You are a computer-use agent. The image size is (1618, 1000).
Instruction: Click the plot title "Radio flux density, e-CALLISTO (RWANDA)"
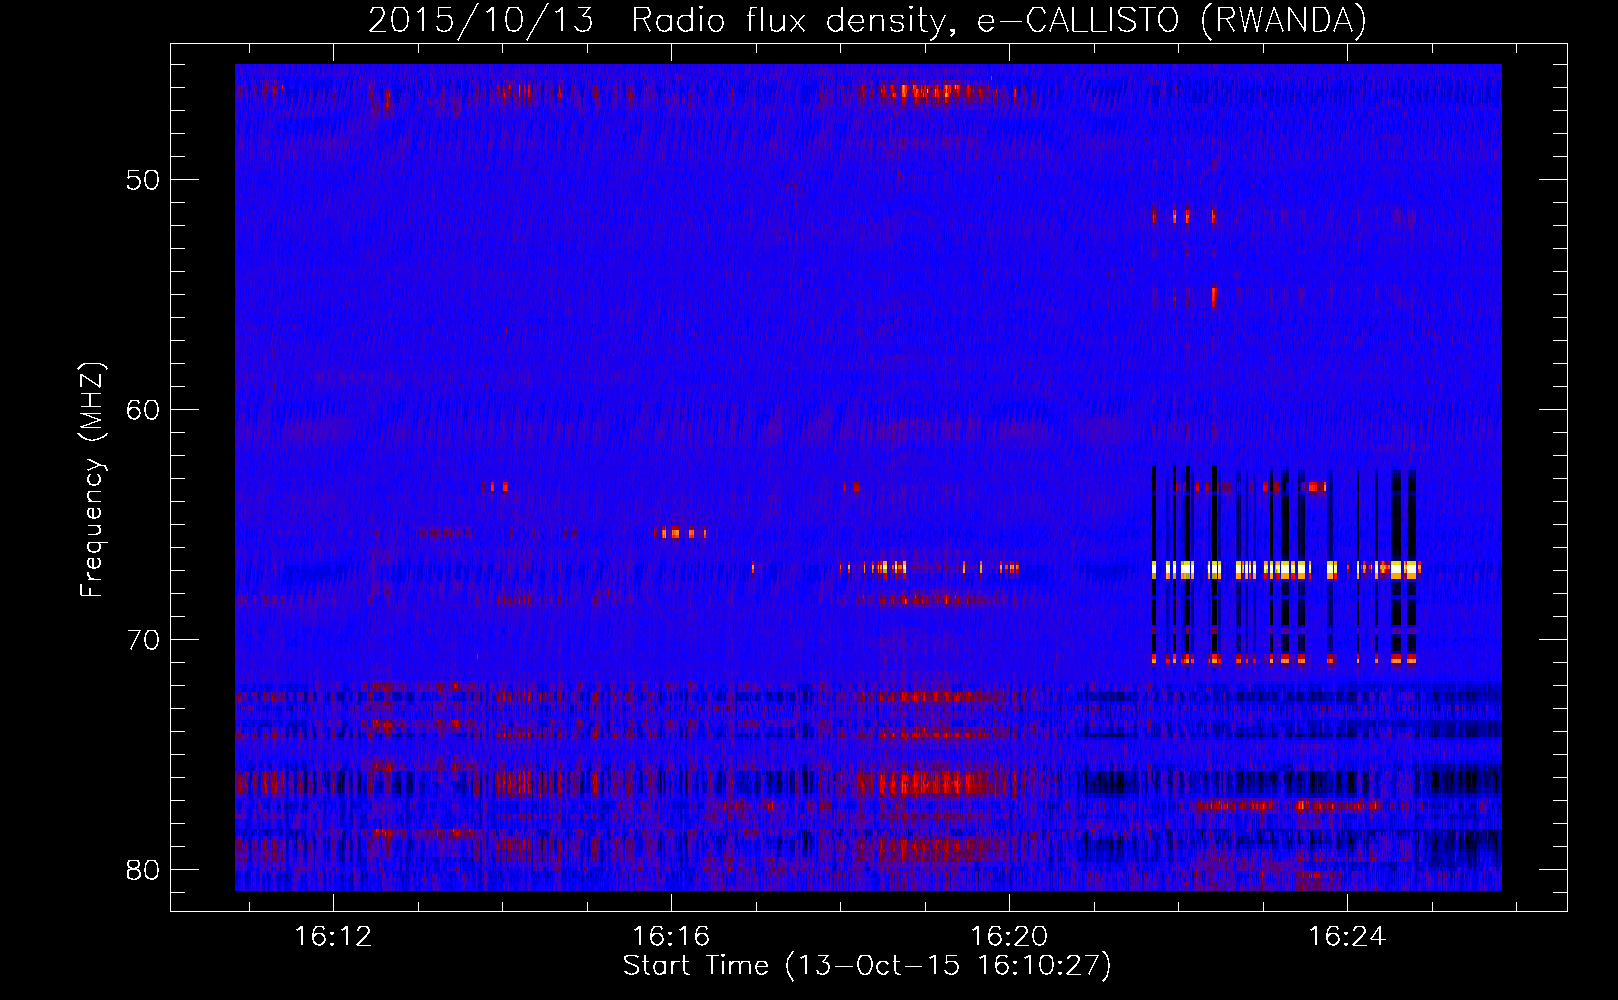pyautogui.click(x=999, y=20)
